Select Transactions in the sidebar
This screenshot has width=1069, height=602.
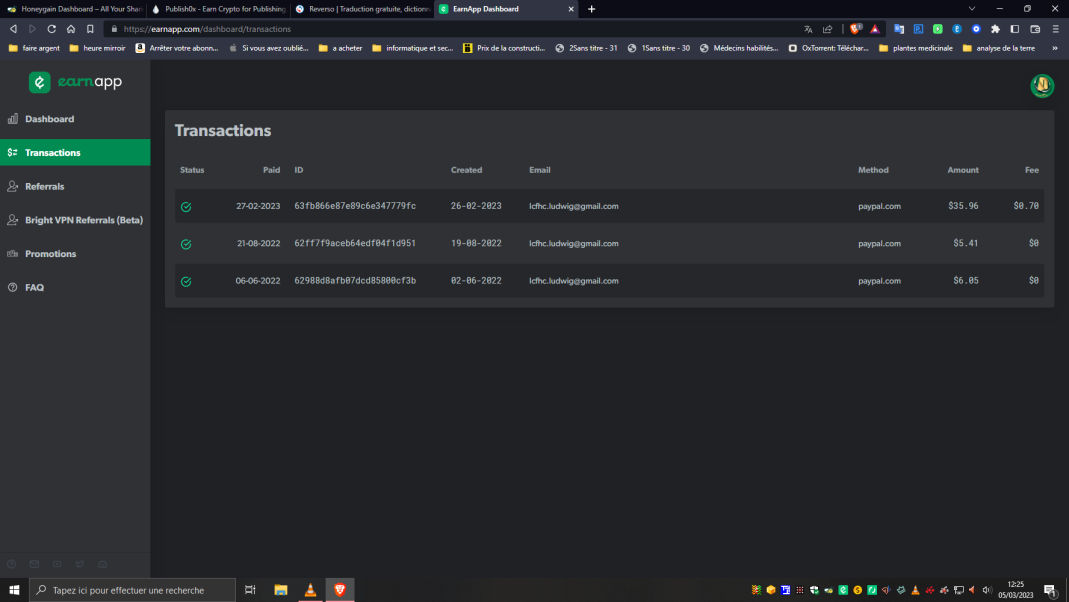coord(75,153)
